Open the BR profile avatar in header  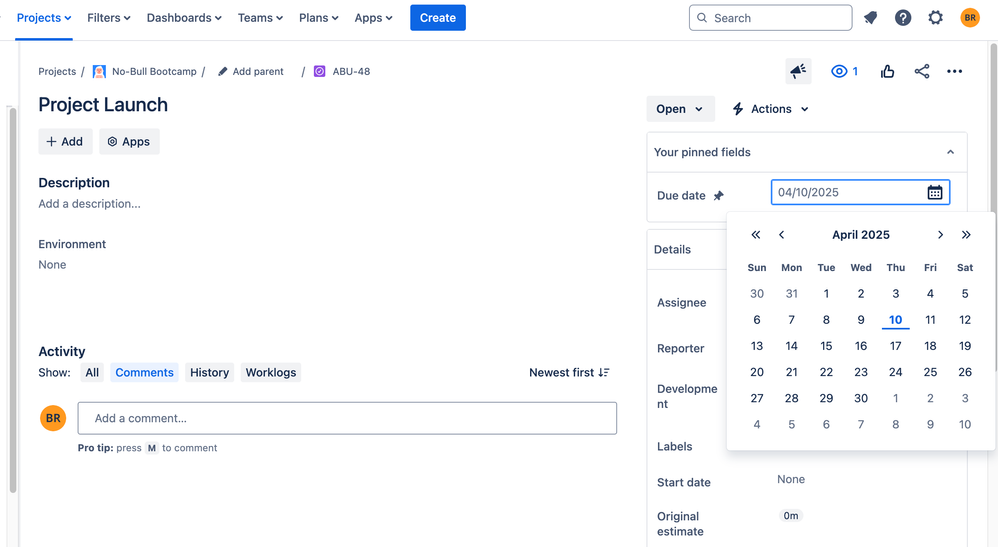pos(969,18)
